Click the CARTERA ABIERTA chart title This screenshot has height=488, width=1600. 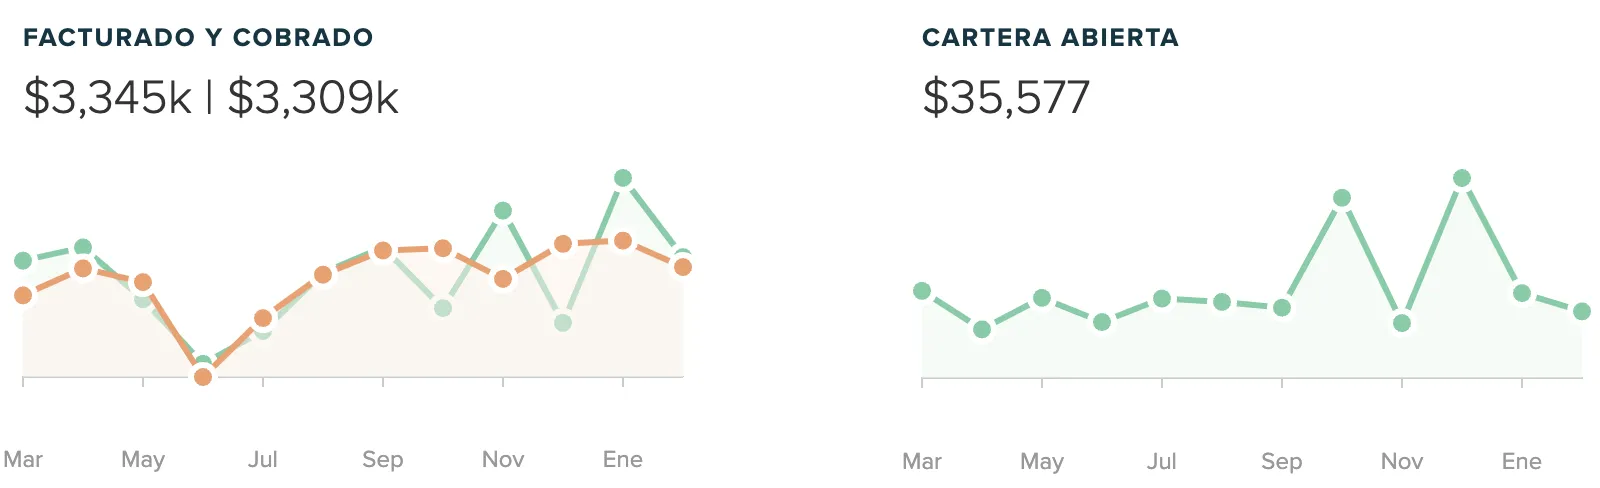pos(1050,38)
